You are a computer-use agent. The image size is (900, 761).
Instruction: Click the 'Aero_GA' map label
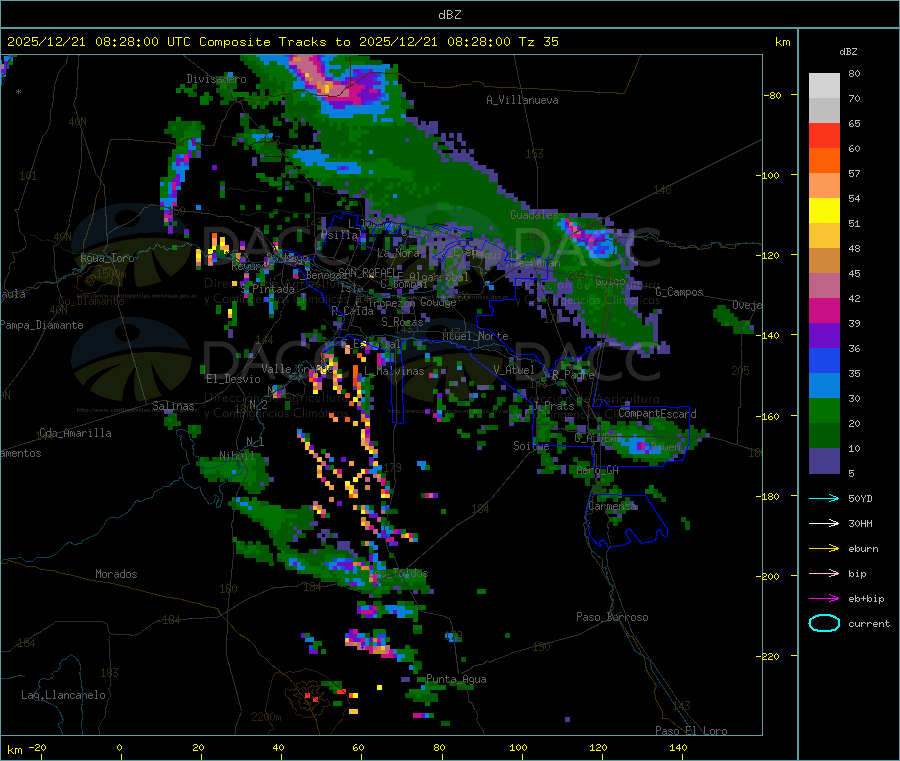(598, 470)
